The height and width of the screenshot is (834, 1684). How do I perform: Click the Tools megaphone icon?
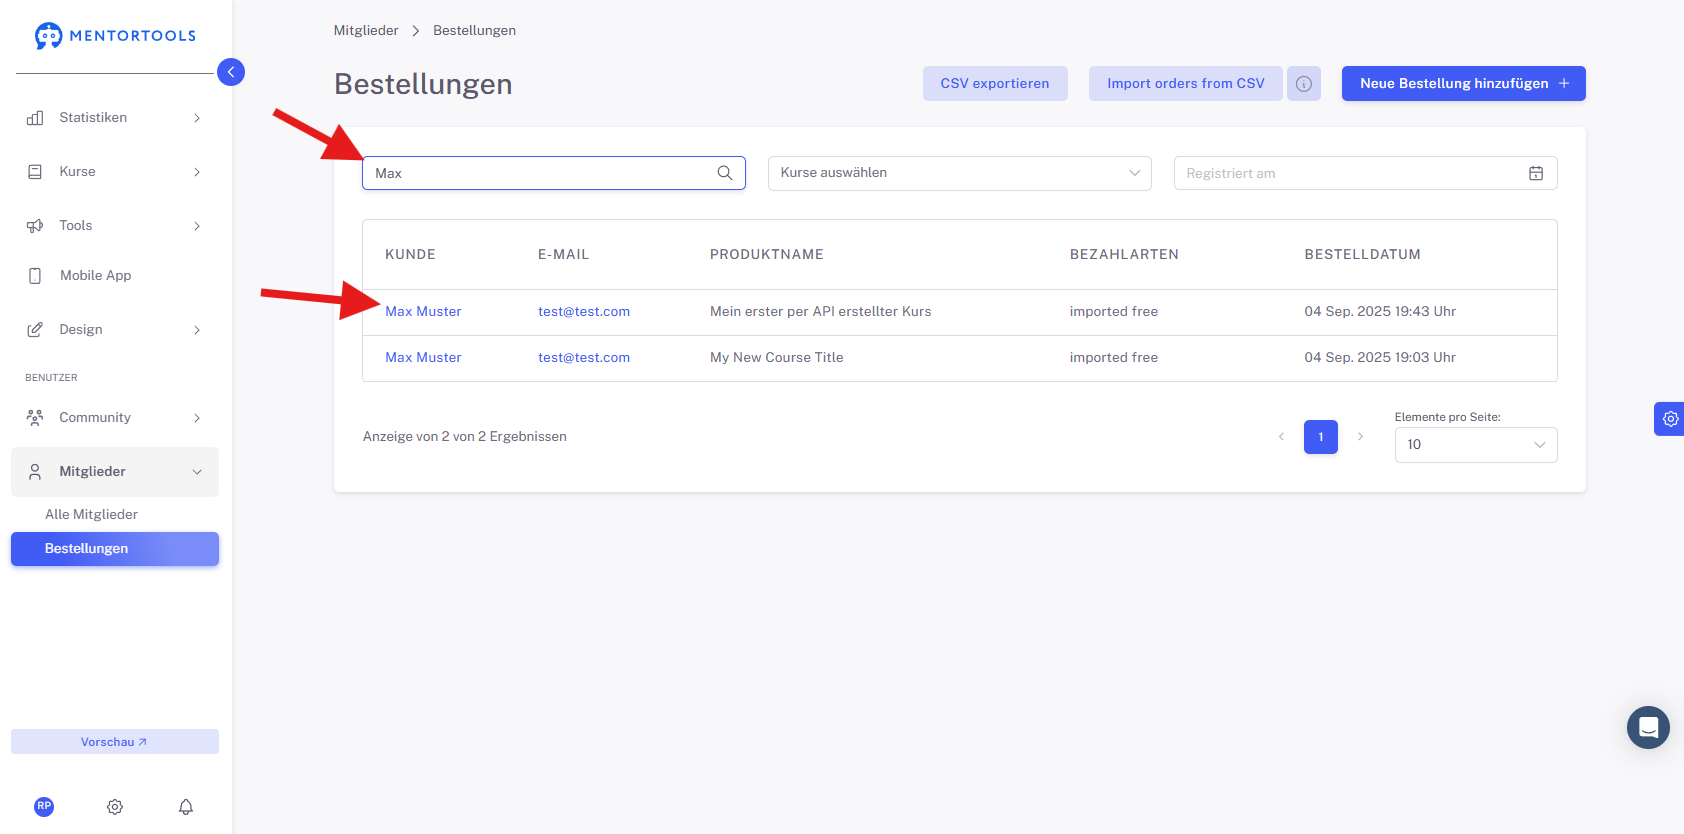click(35, 226)
